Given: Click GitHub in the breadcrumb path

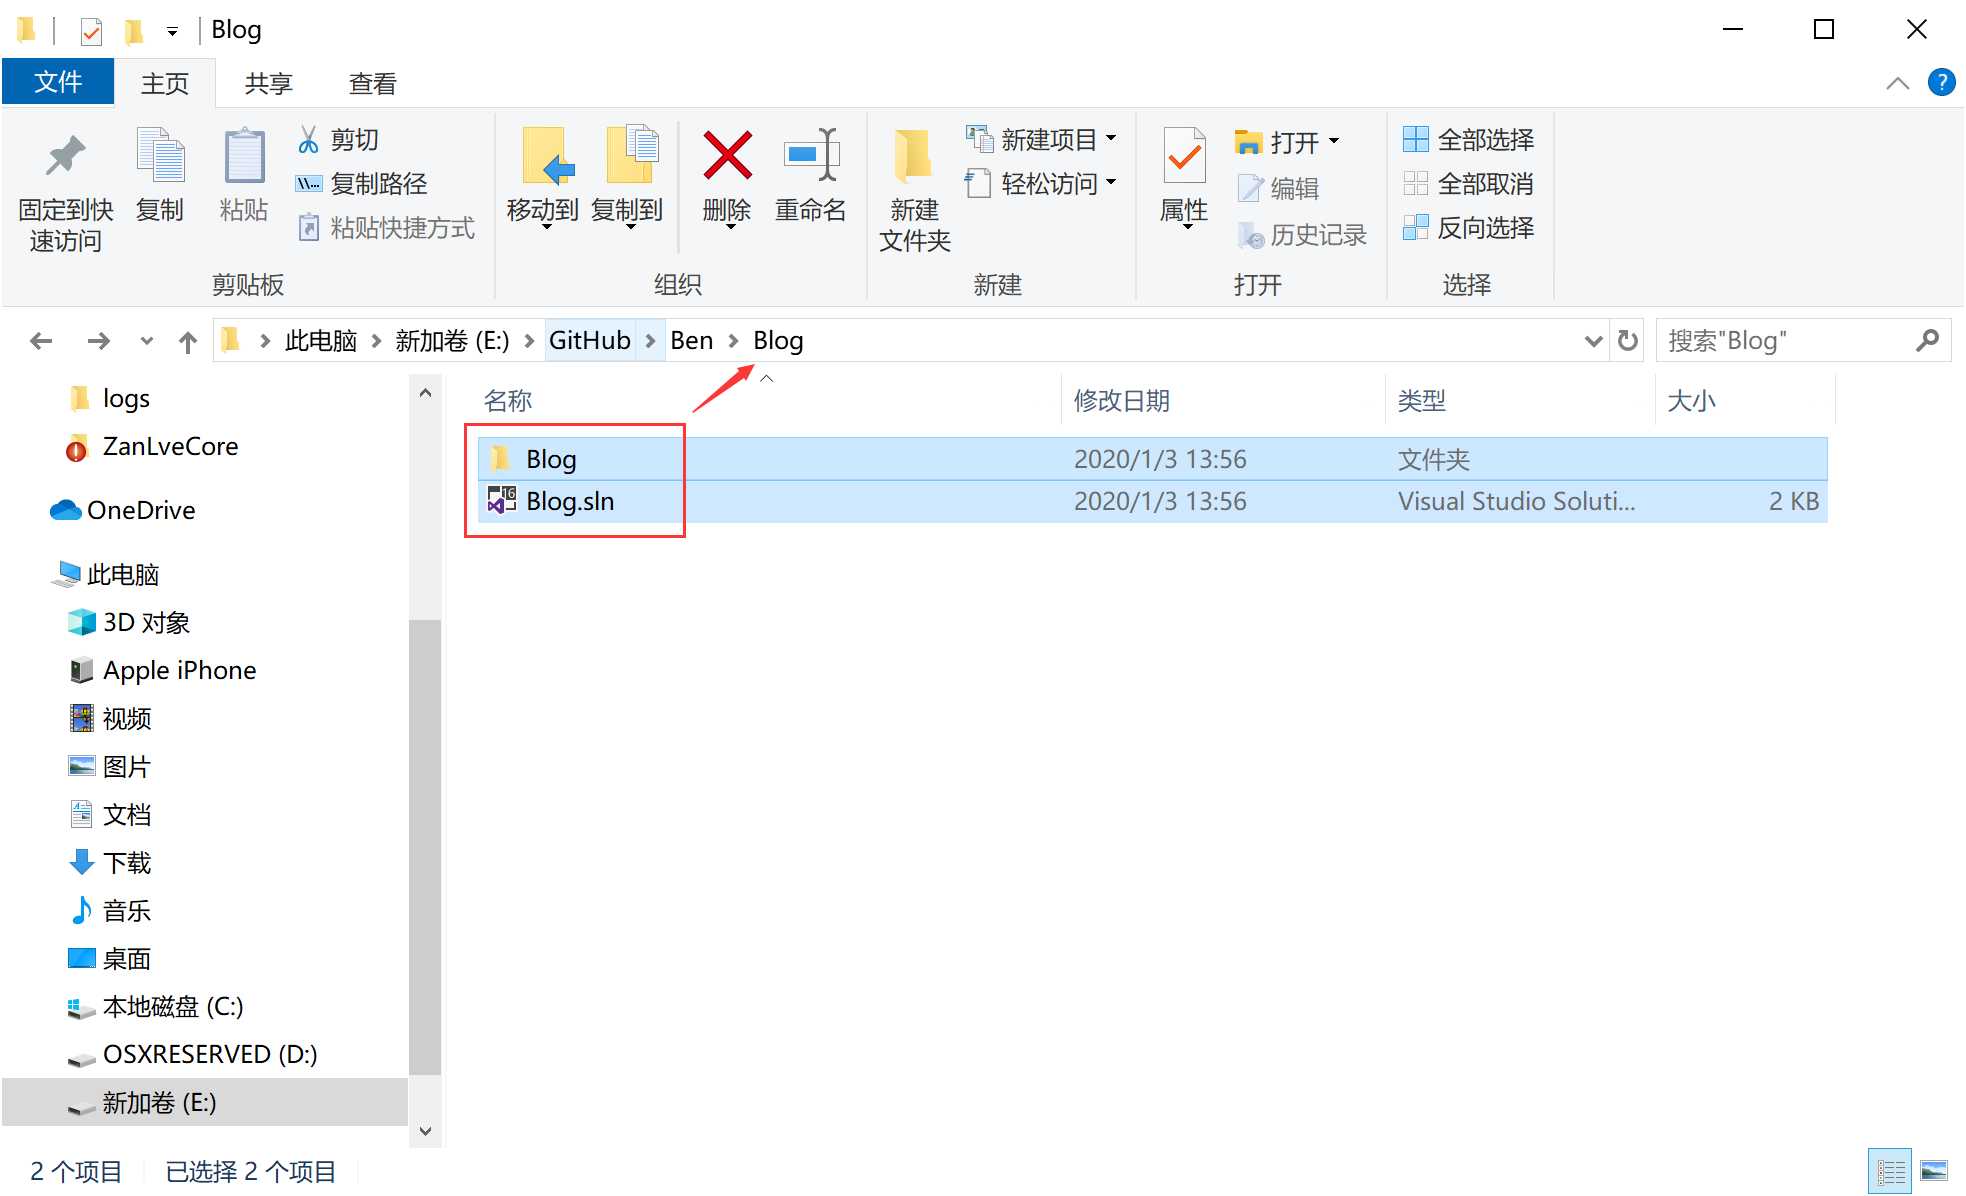Looking at the screenshot, I should point(589,341).
